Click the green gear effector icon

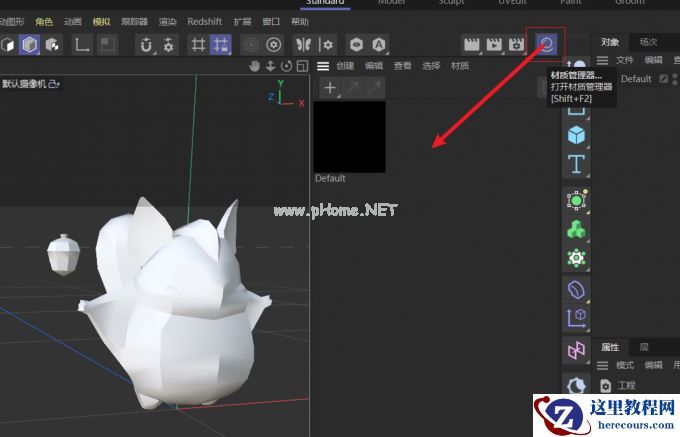tap(576, 258)
